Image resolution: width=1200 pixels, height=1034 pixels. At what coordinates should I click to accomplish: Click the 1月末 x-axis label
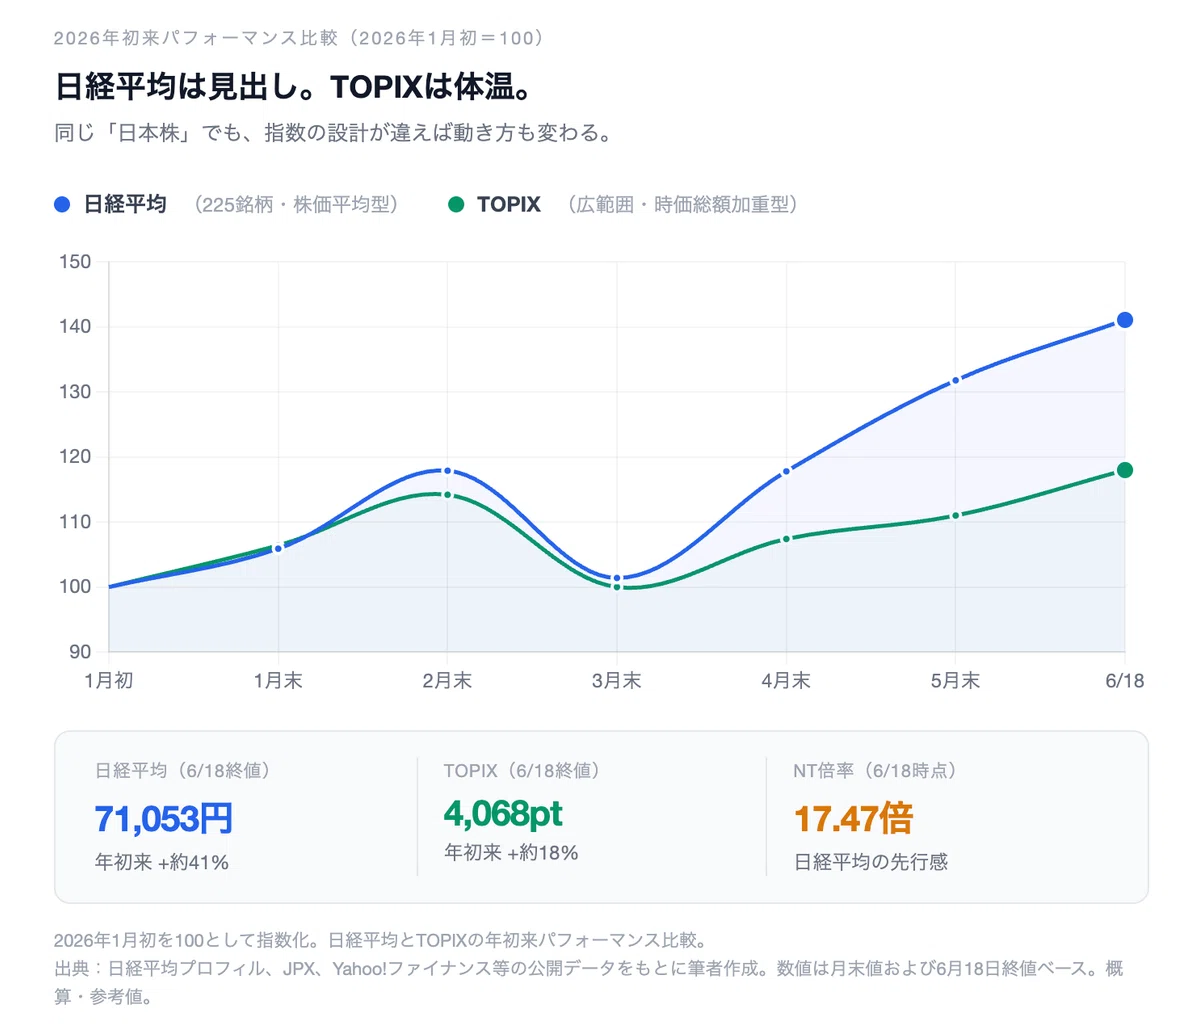(278, 681)
